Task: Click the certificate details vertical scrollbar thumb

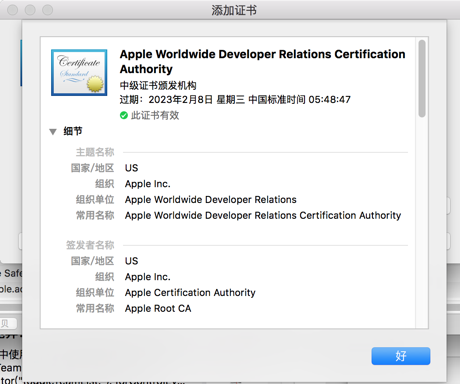Action: (x=422, y=78)
